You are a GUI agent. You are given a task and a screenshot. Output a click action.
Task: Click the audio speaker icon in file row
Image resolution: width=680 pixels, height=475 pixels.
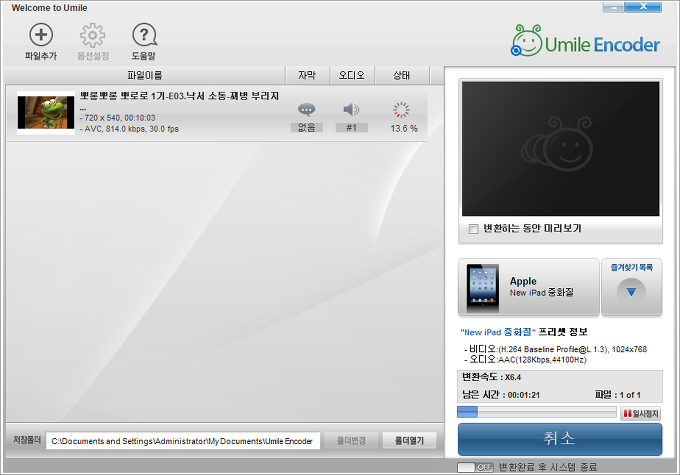point(351,110)
